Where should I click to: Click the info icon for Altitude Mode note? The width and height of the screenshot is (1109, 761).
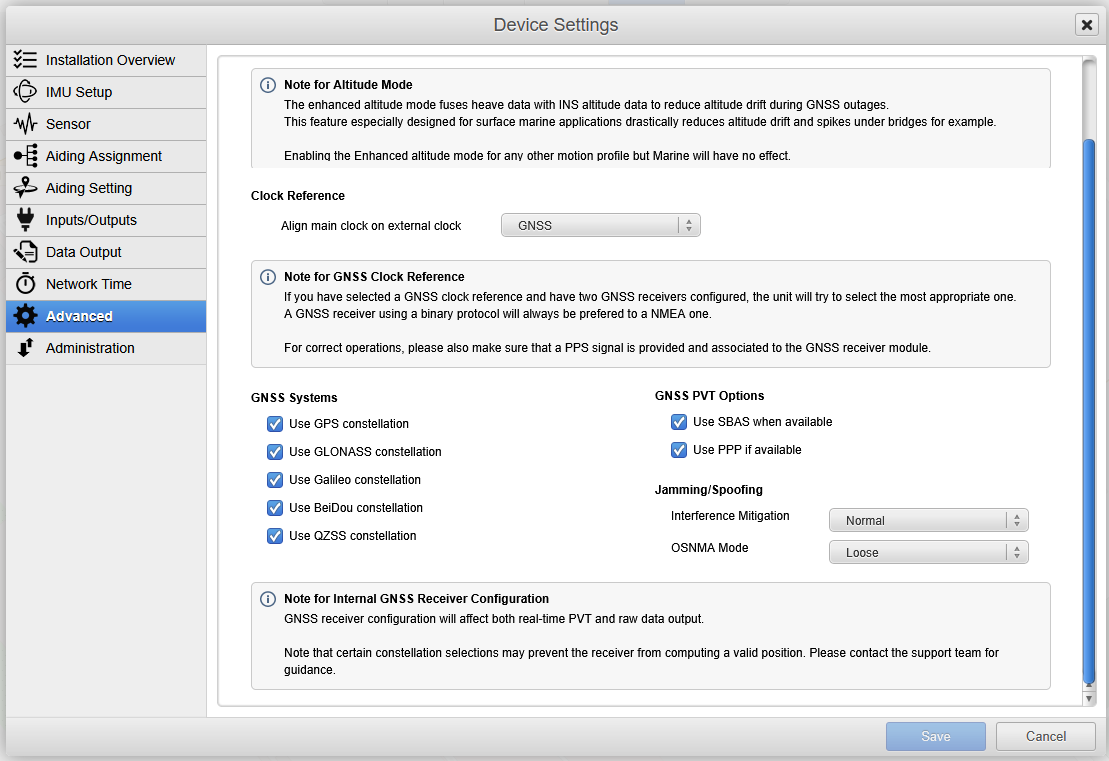coord(267,84)
